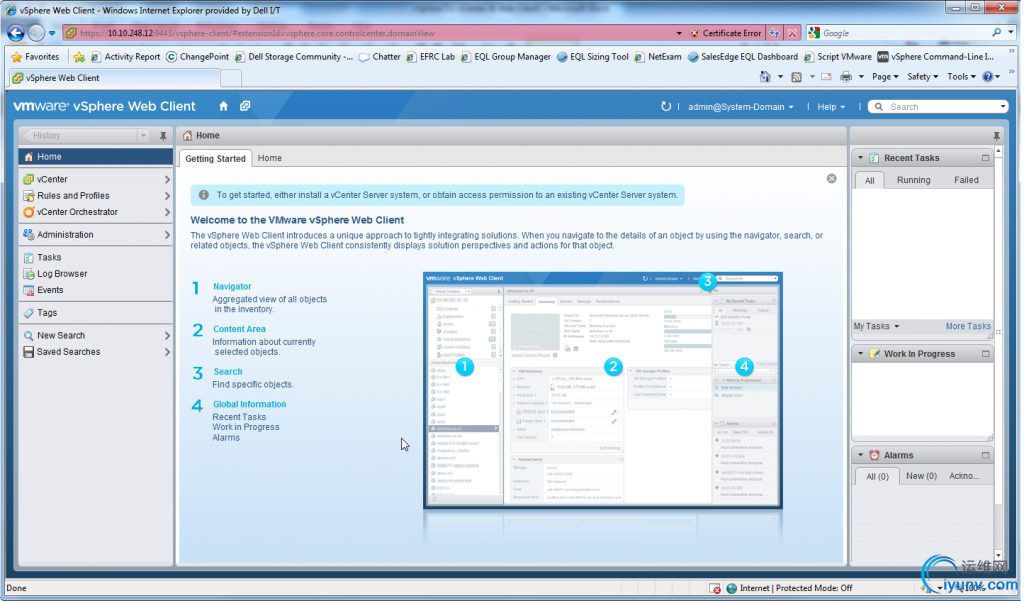This screenshot has width=1024, height=601.
Task: Click the browser Stop loading icon
Action: coord(792,33)
